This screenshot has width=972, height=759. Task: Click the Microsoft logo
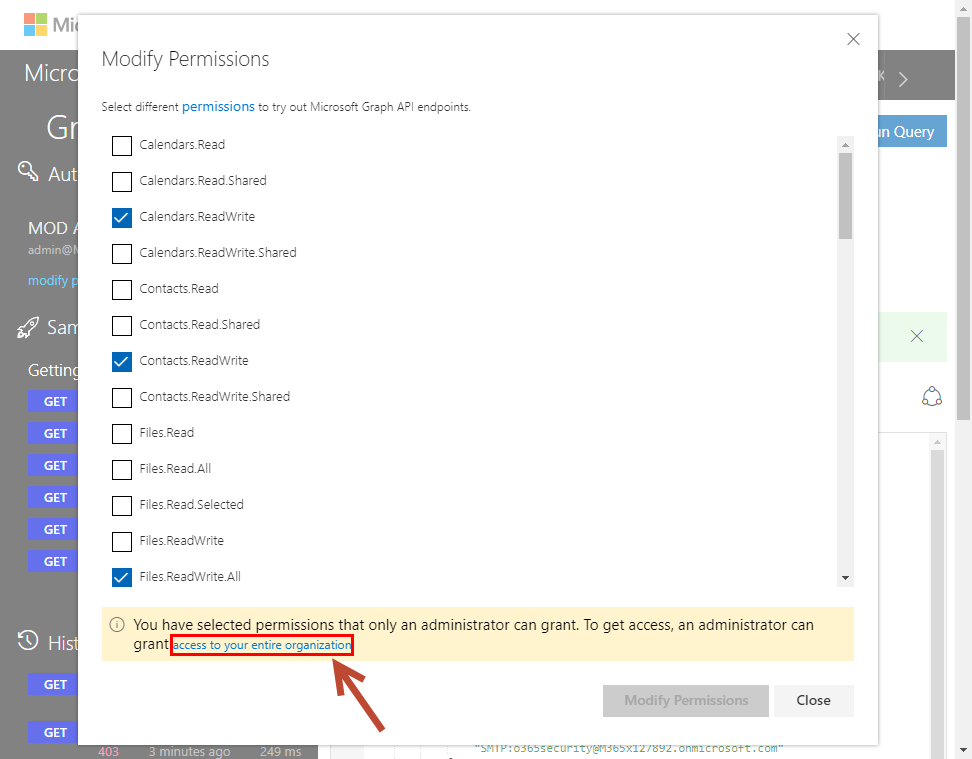(36, 24)
